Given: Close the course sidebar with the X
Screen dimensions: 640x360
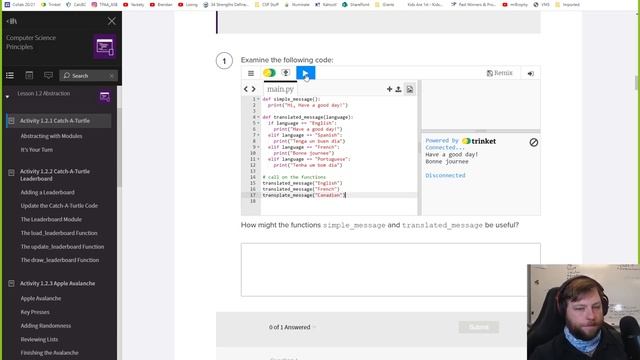Looking at the screenshot, I should (111, 21).
